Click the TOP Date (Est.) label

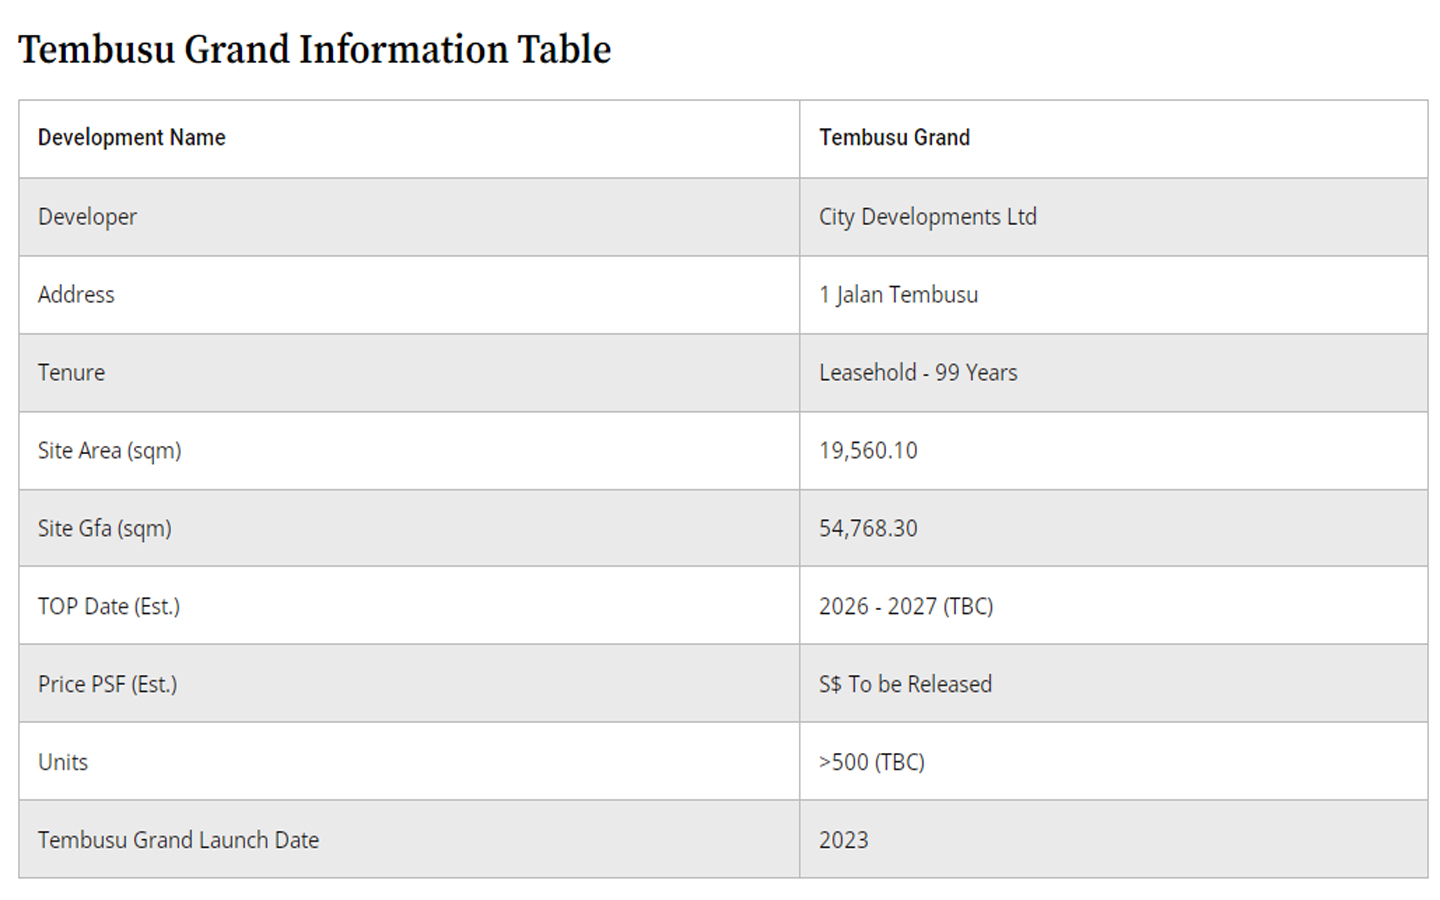tap(108, 607)
